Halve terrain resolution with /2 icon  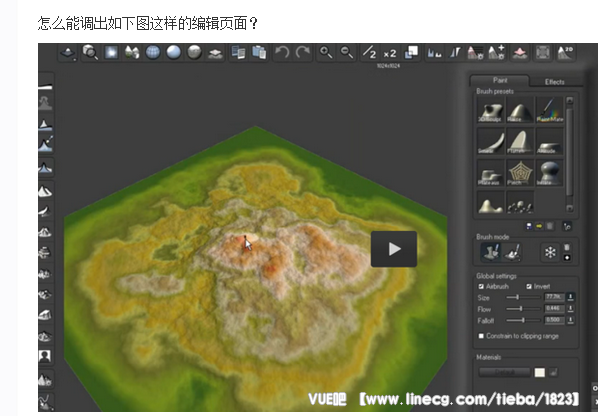tap(369, 53)
